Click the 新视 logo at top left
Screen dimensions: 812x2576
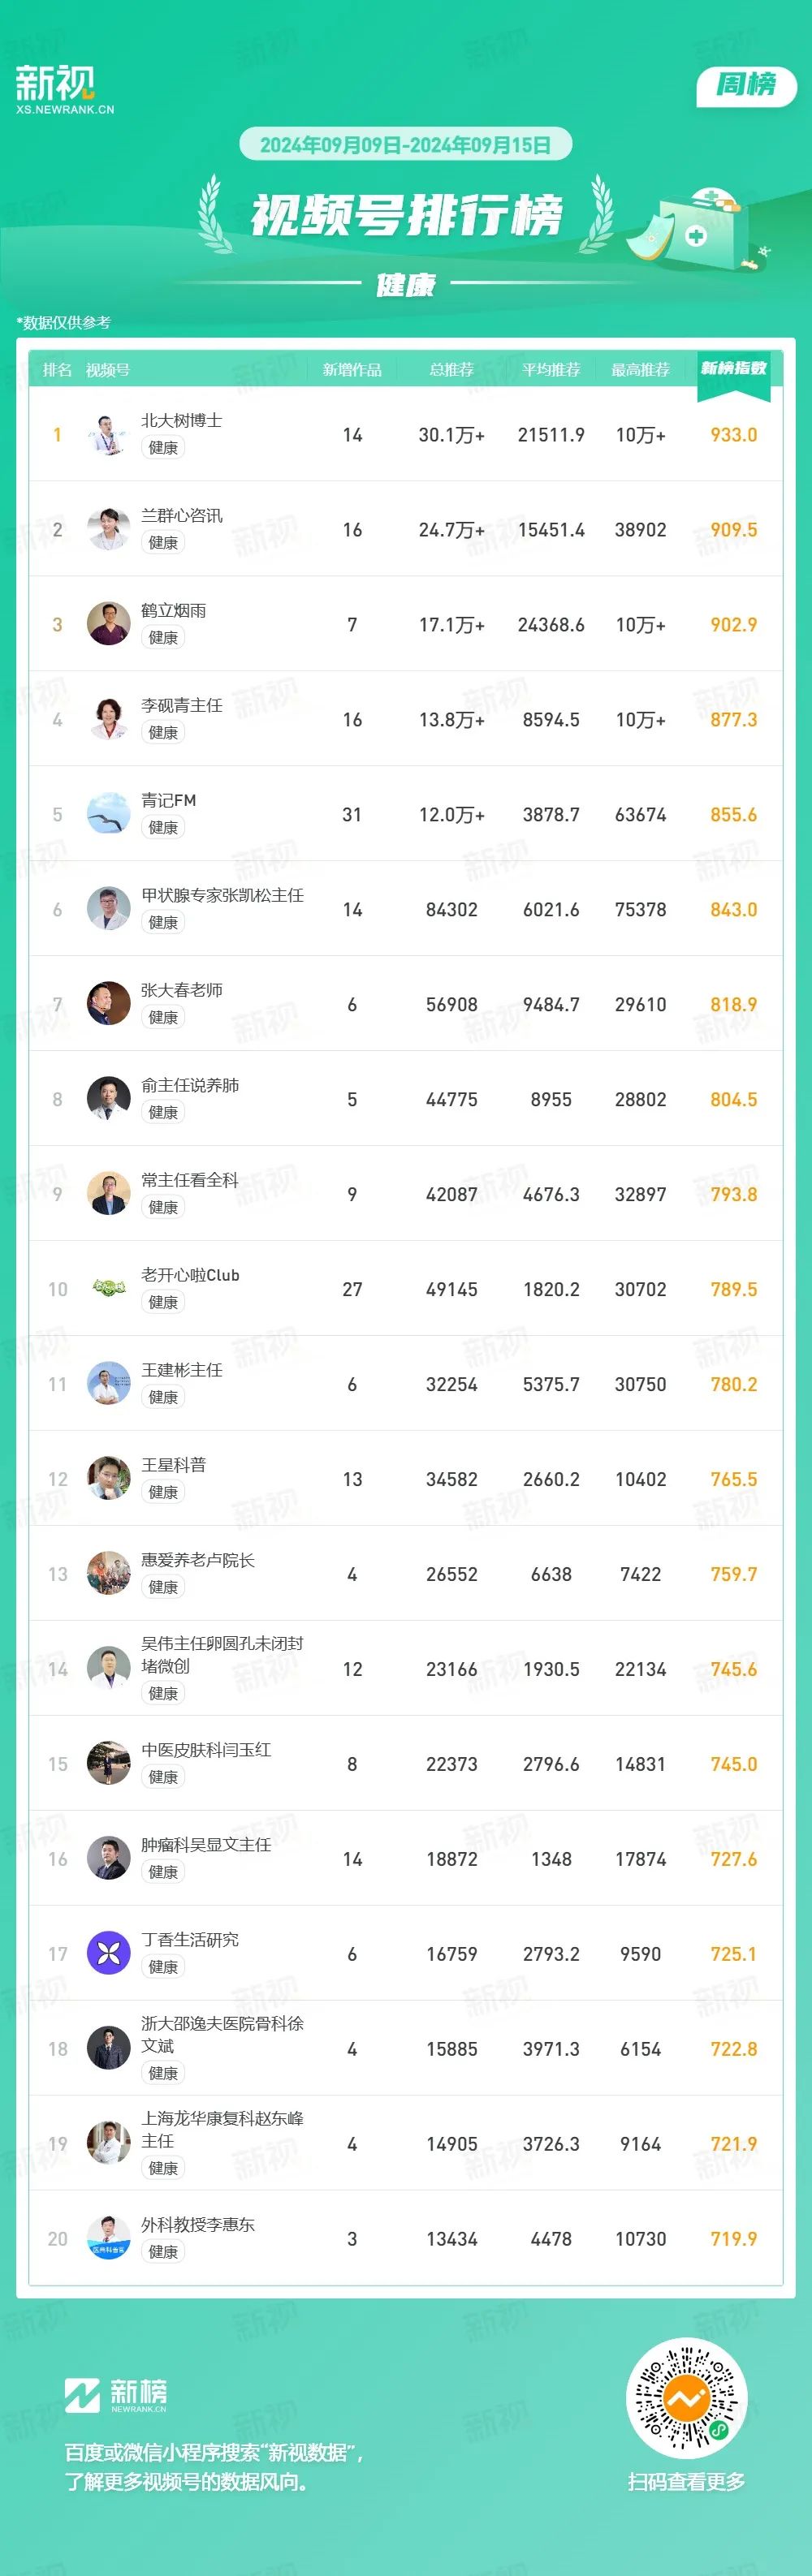pyautogui.click(x=65, y=89)
